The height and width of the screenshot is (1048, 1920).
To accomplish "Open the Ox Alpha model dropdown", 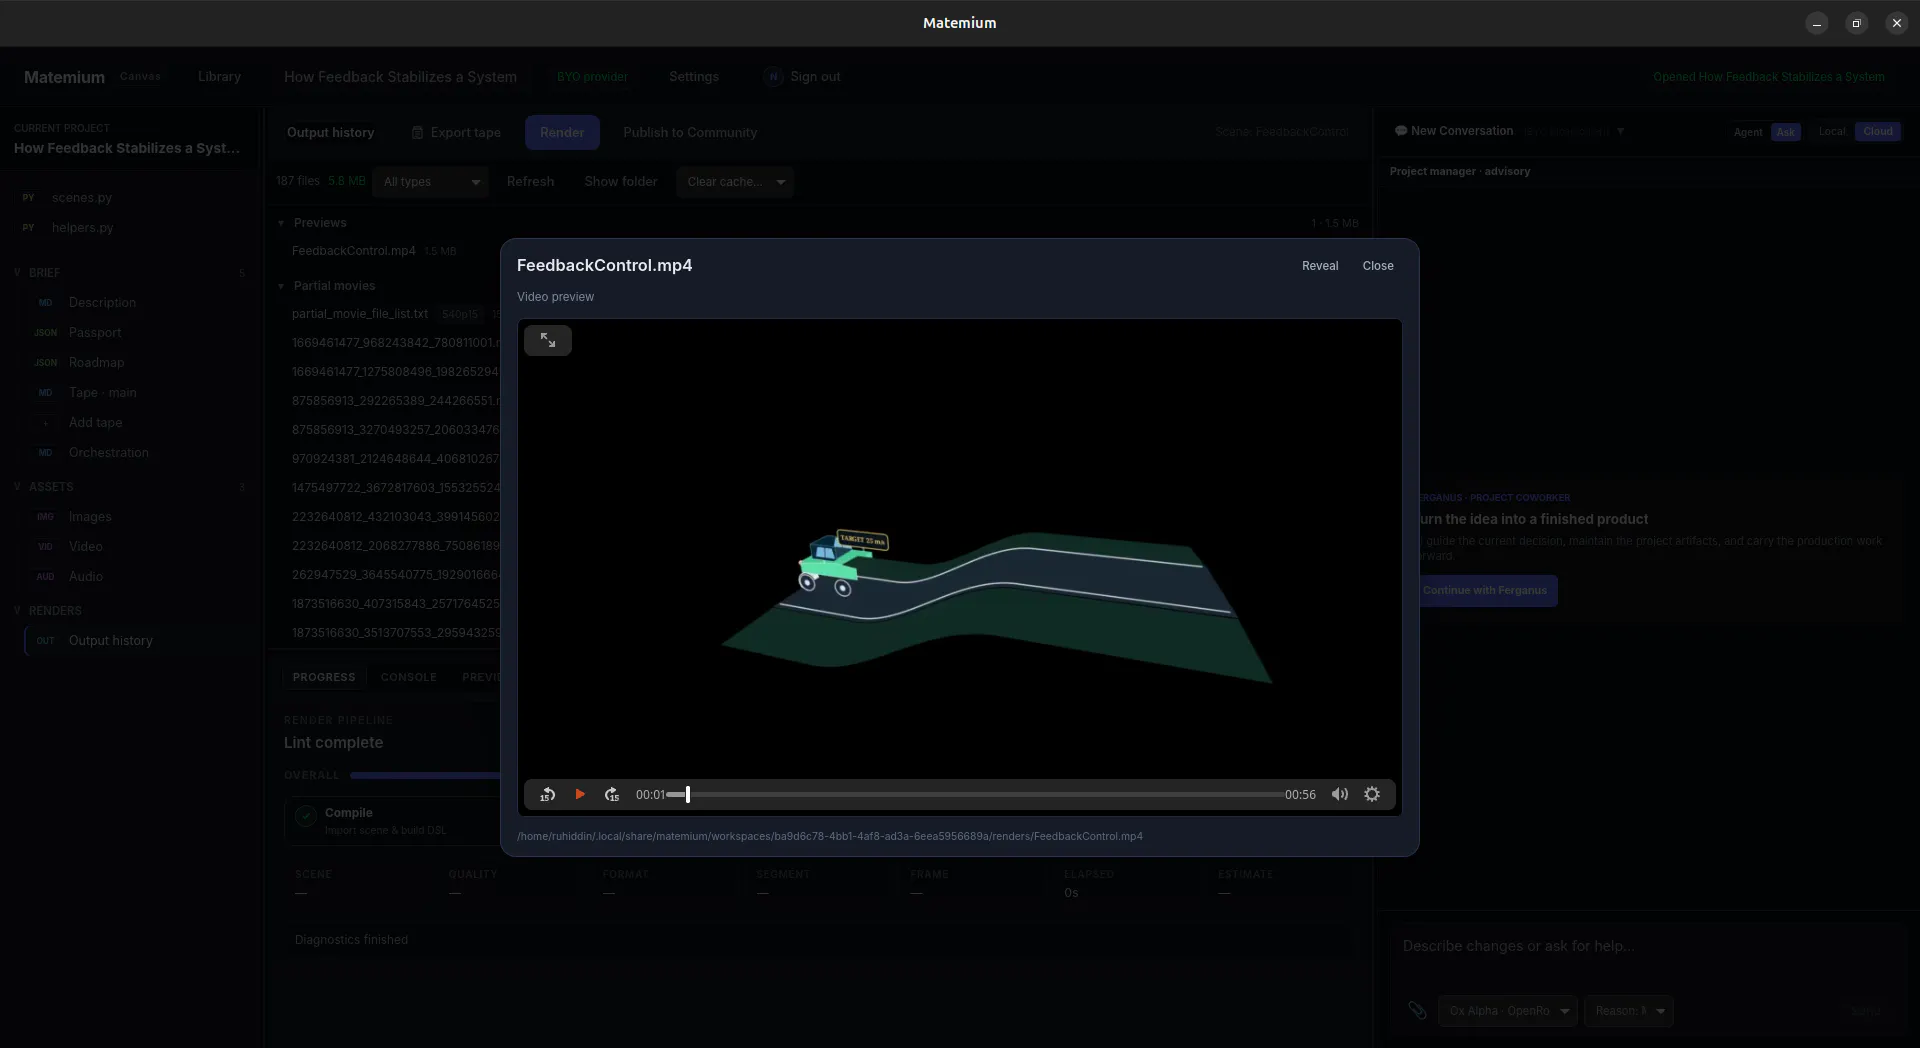I will 1507,1011.
